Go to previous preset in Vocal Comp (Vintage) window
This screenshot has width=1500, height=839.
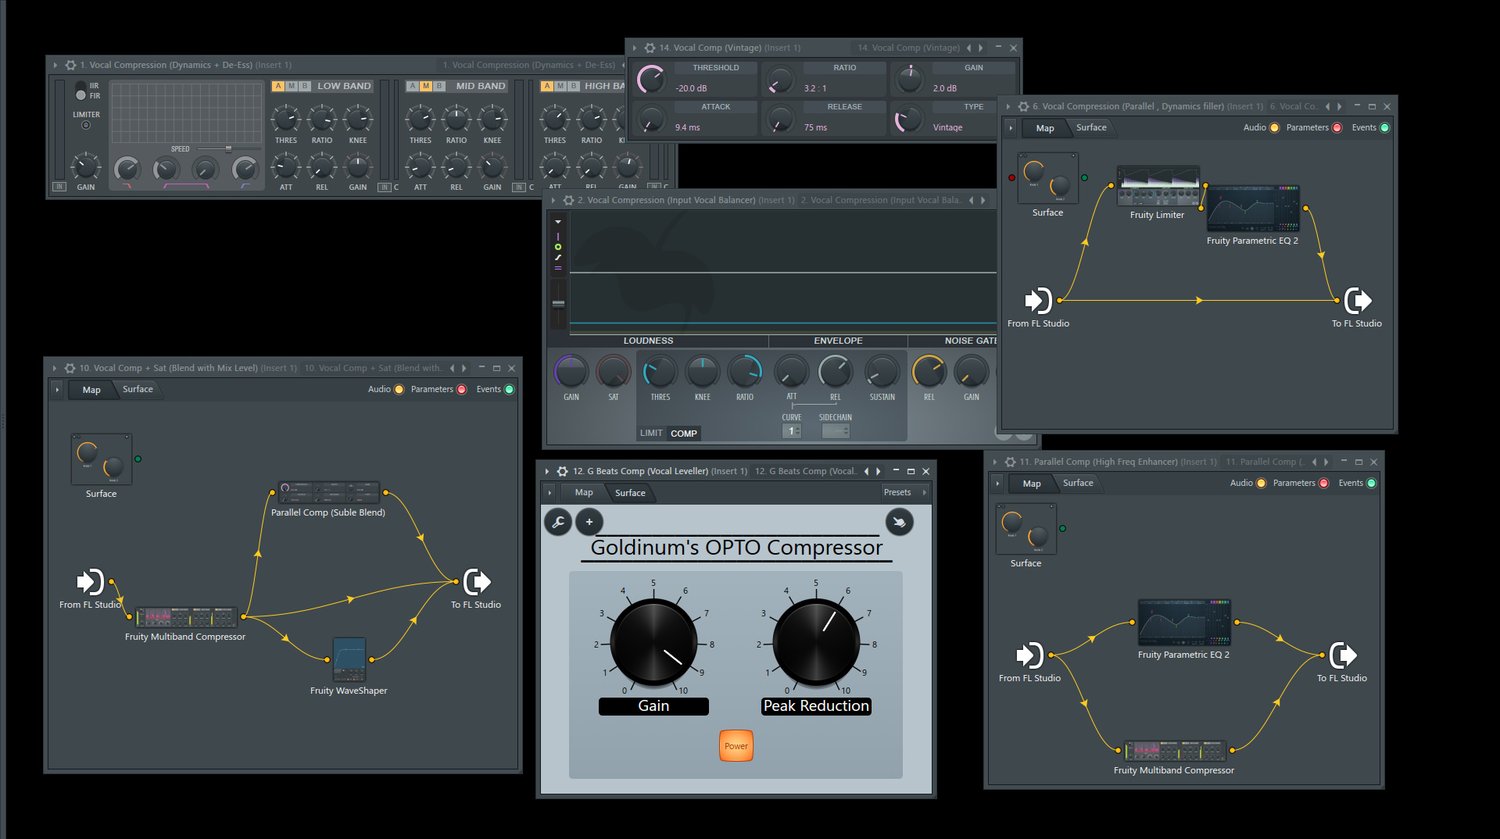point(968,48)
